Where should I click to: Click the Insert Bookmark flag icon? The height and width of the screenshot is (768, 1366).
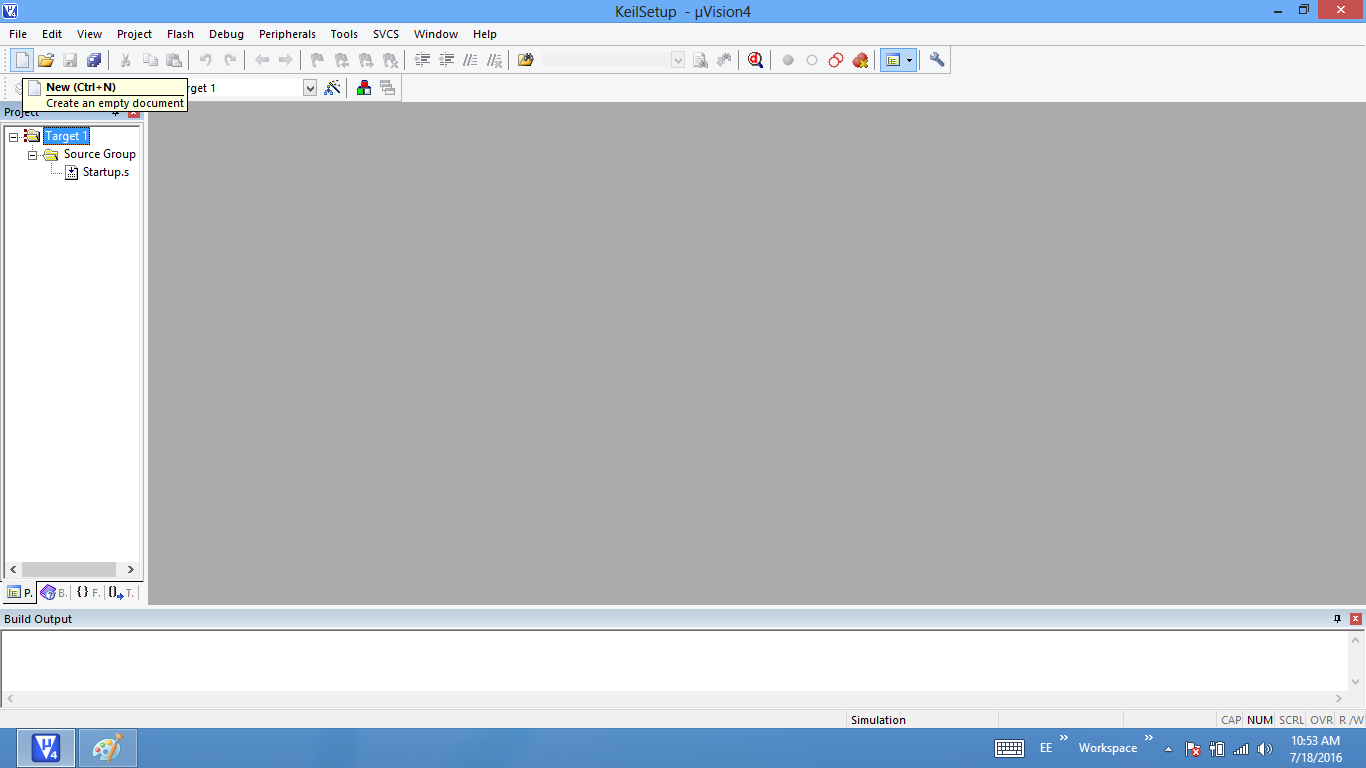point(318,60)
